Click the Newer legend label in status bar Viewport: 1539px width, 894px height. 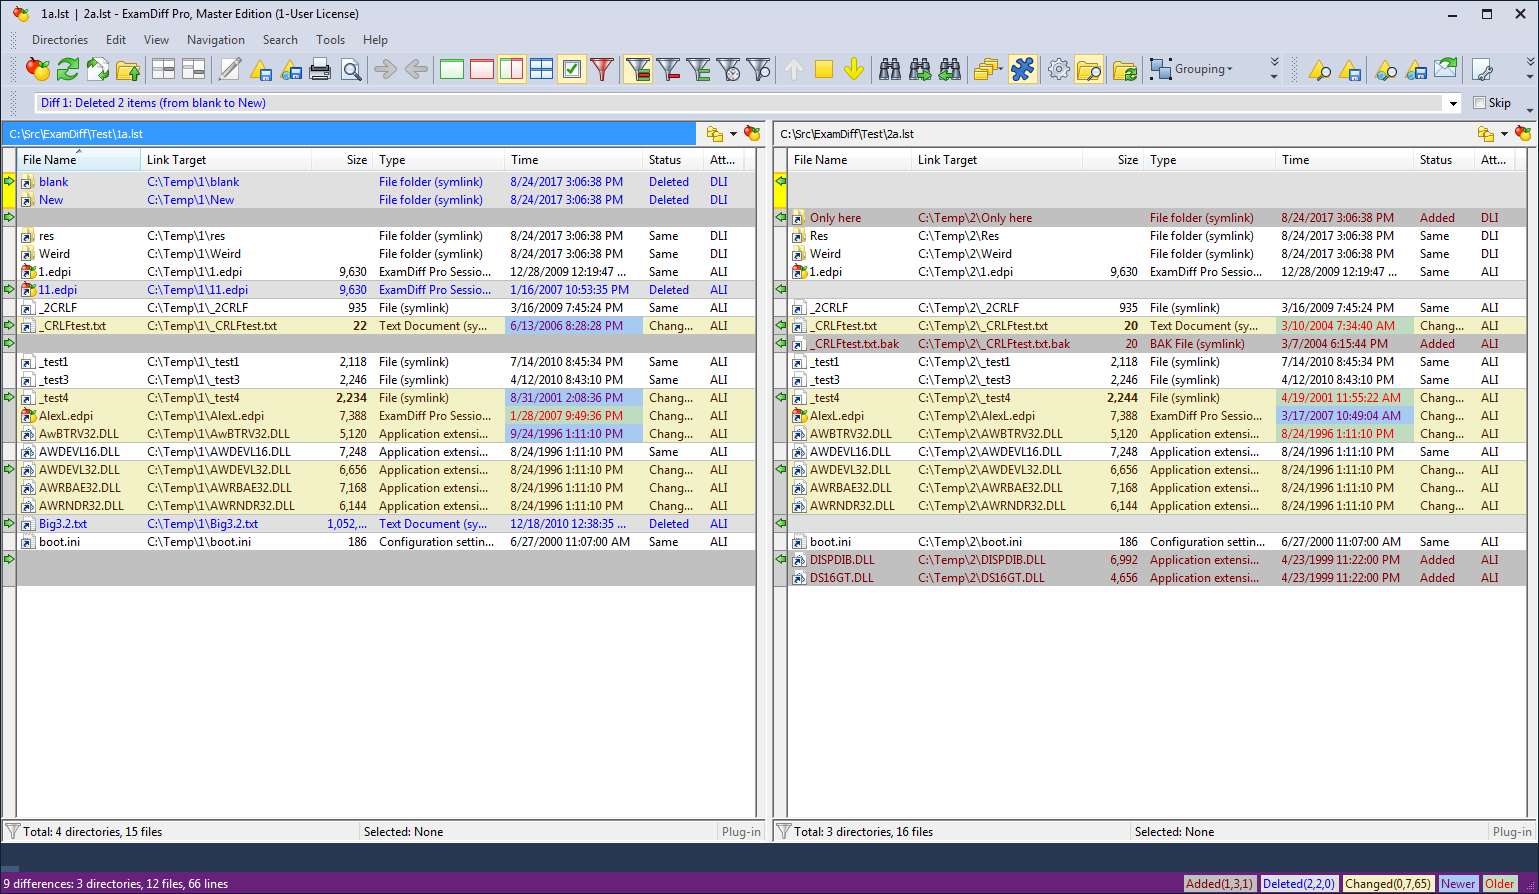point(1457,884)
